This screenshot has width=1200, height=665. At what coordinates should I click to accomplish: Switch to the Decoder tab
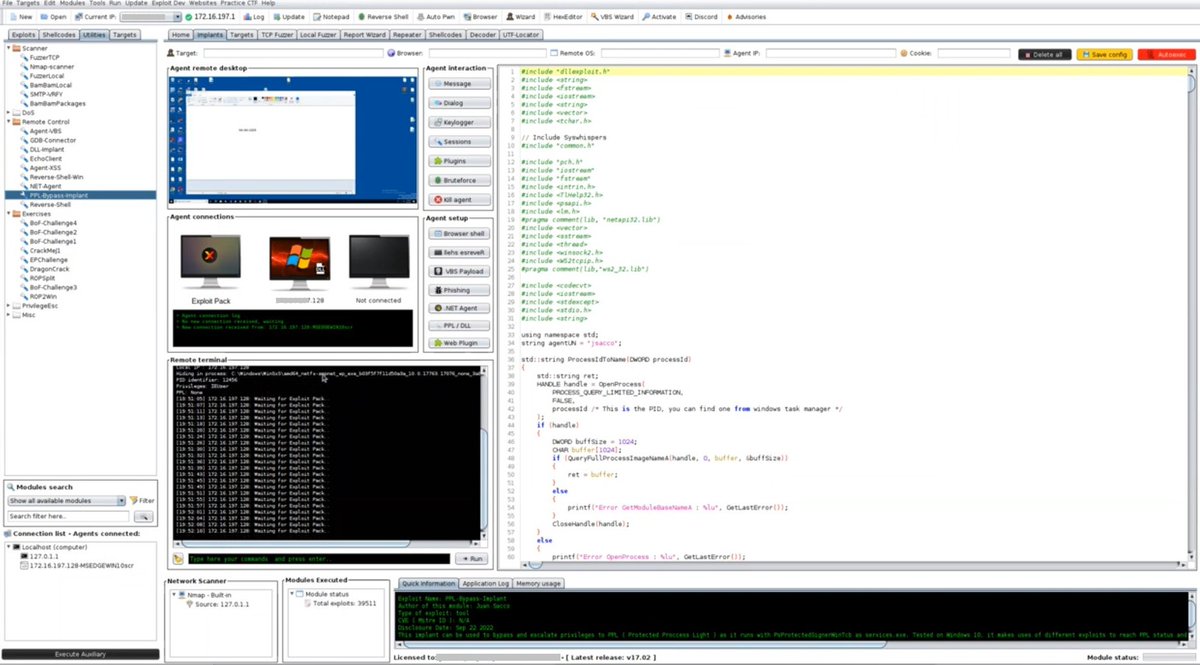click(482, 34)
